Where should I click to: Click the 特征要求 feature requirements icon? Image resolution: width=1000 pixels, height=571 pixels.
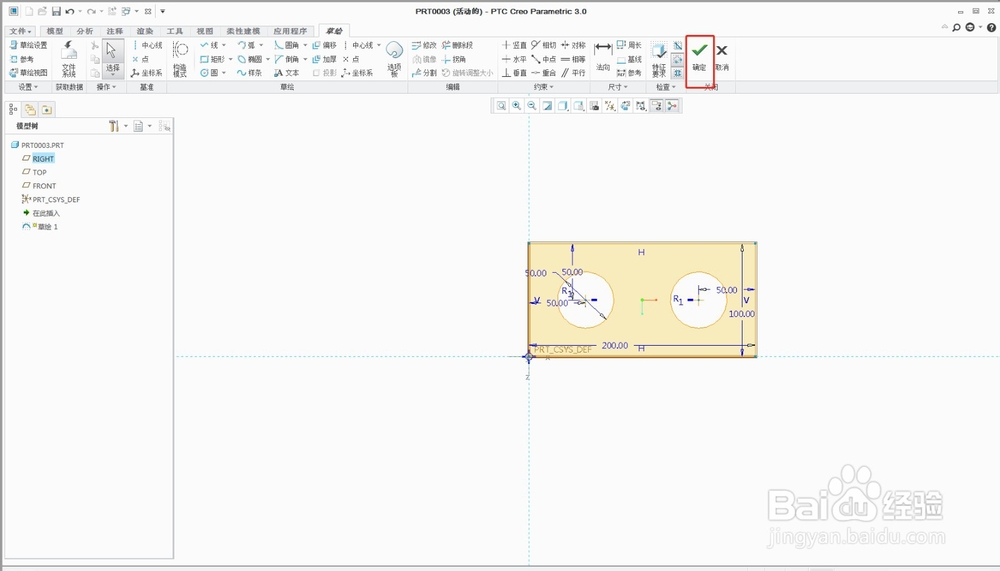659,55
